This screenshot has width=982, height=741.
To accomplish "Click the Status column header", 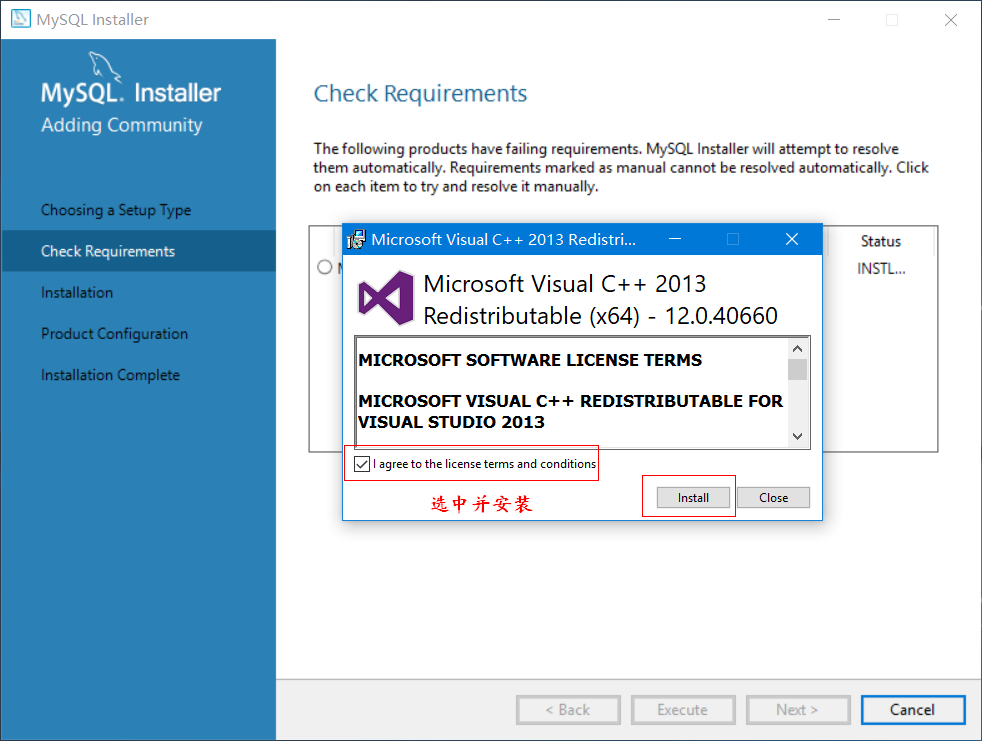I will coord(881,241).
